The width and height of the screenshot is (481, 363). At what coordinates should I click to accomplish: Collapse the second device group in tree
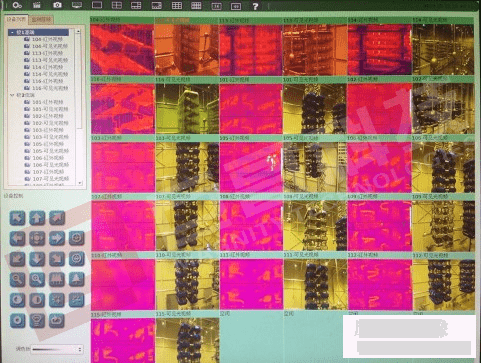(12, 95)
